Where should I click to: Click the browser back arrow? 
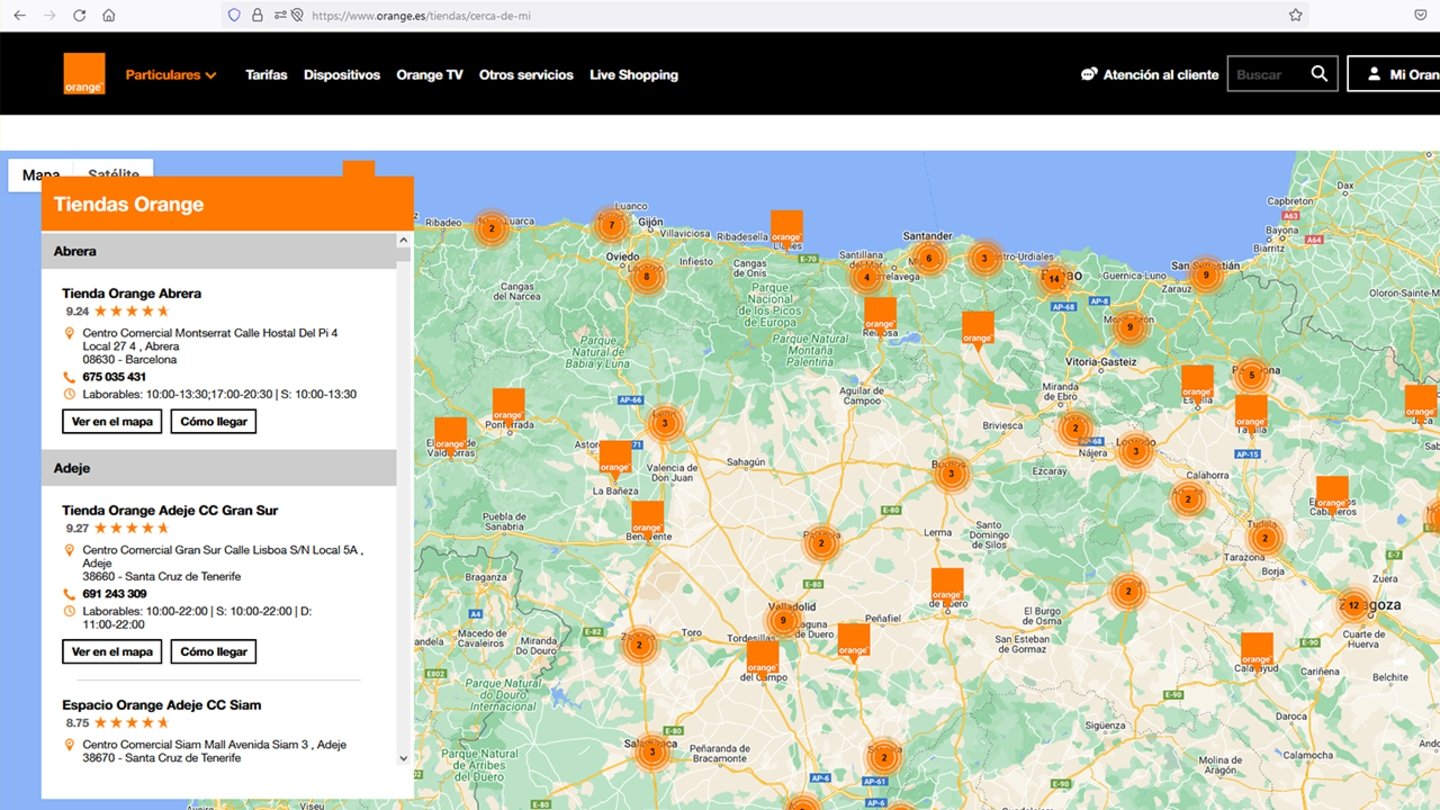coord(20,15)
